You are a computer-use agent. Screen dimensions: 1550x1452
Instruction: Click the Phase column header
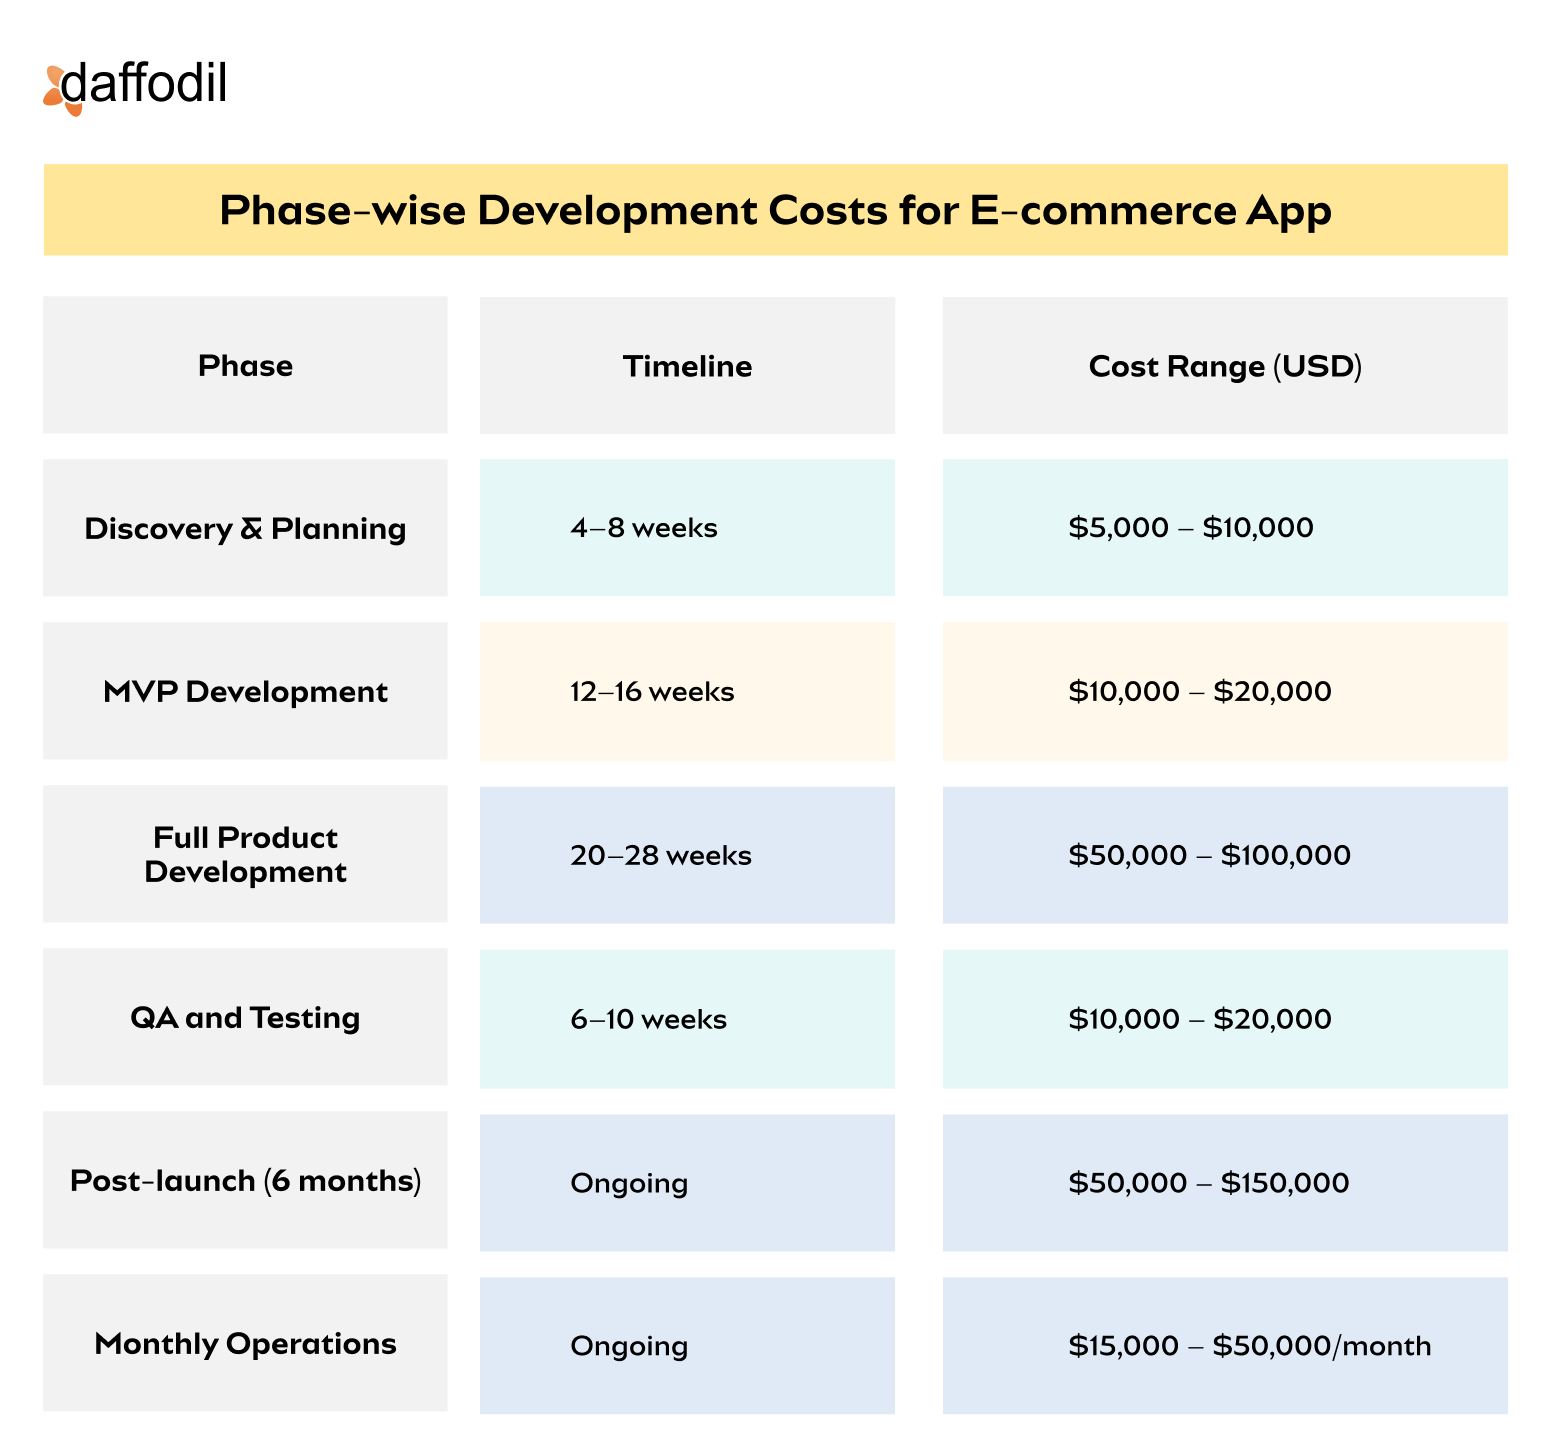click(245, 366)
